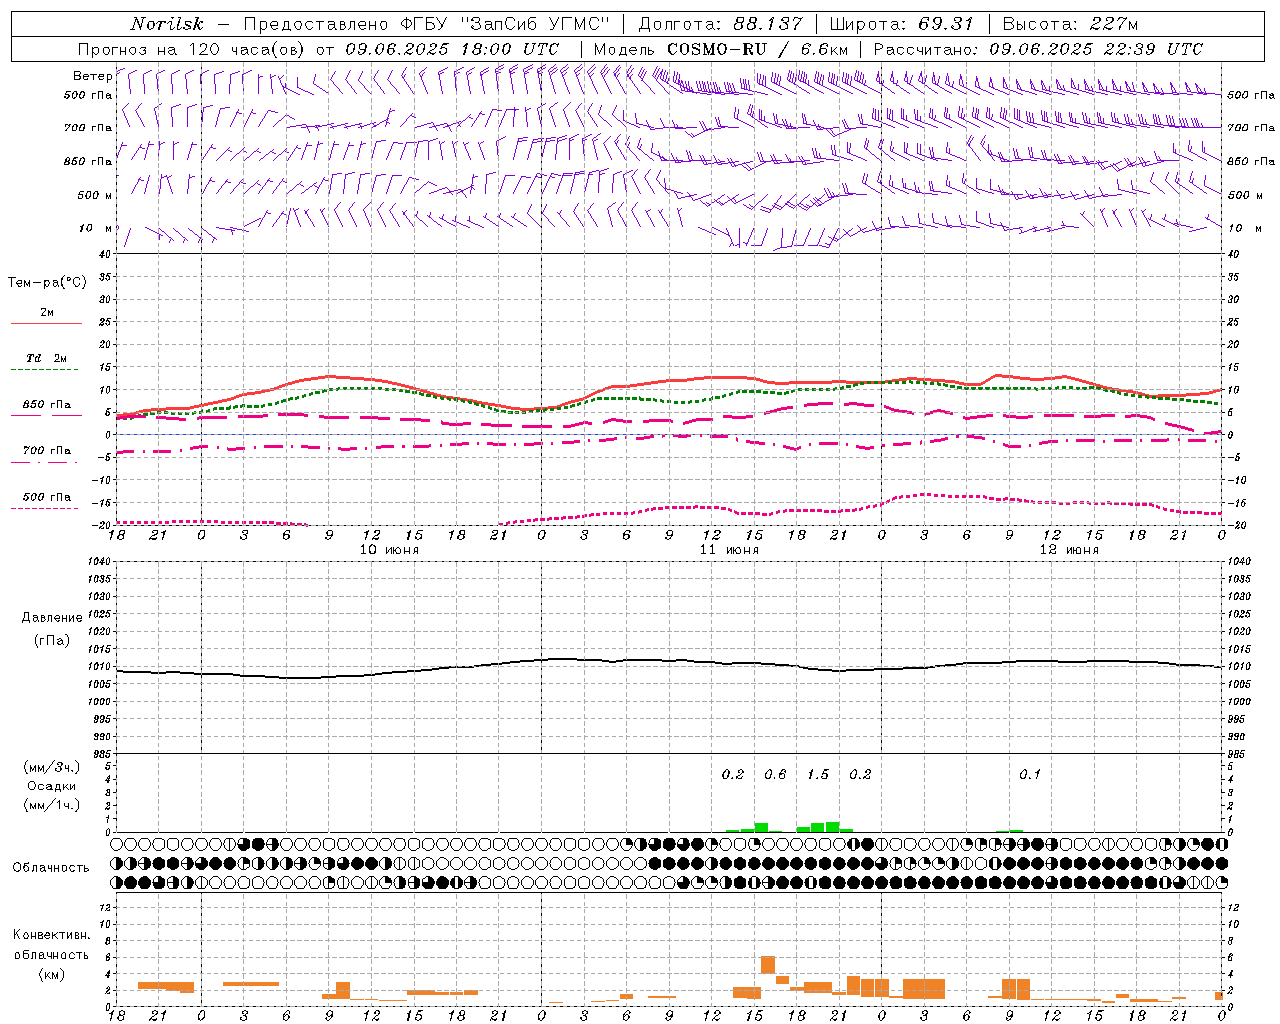Select the Облачность row label
The height and width of the screenshot is (1024, 1280).
click(51, 868)
